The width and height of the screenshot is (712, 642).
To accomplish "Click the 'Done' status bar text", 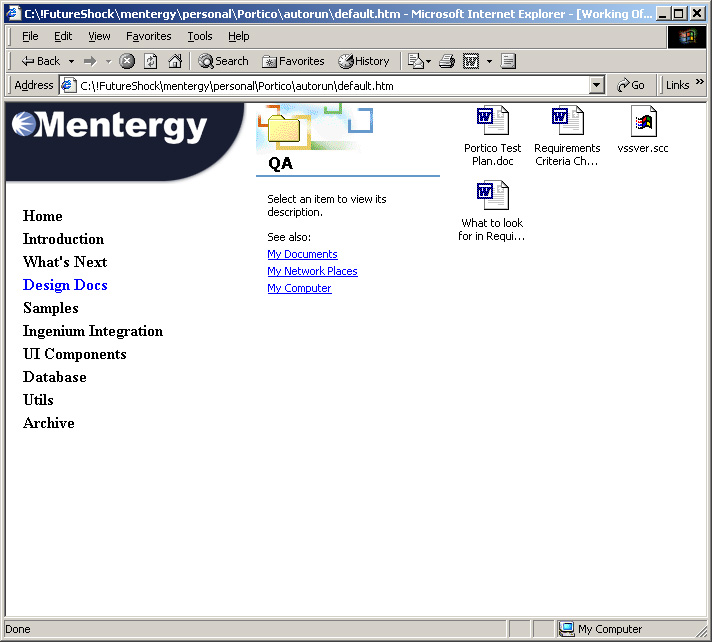I will (18, 629).
